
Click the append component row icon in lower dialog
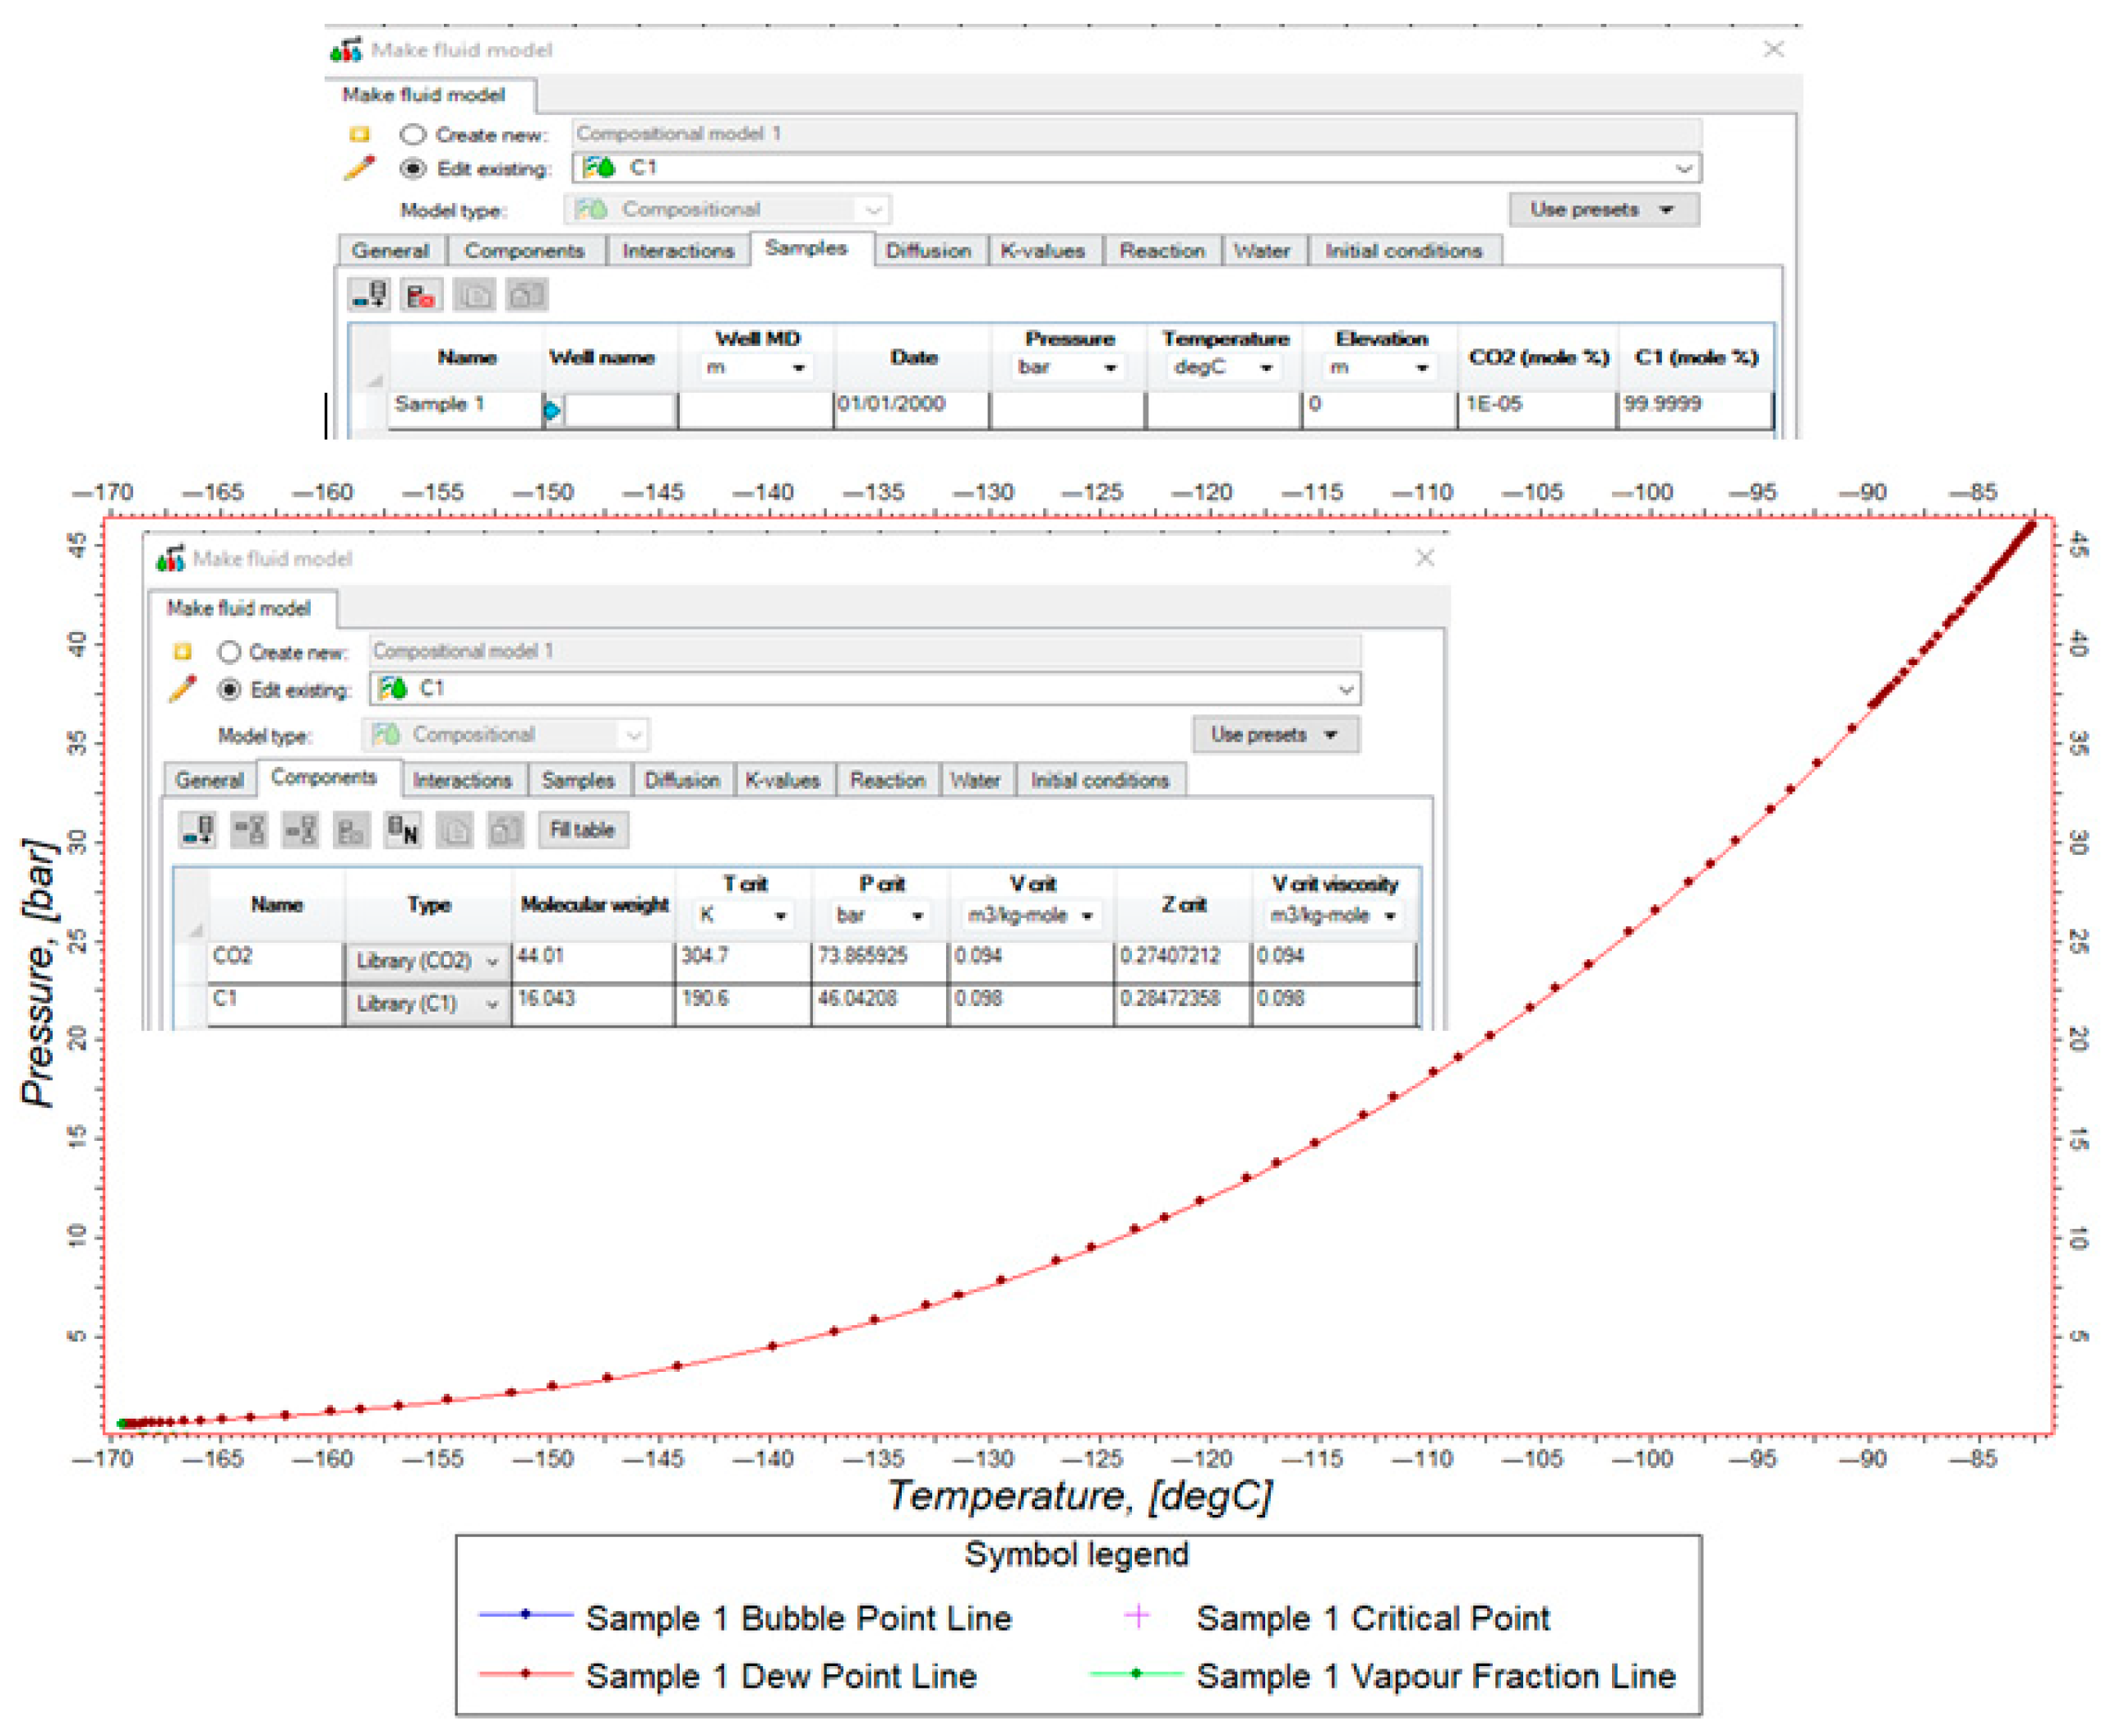click(x=197, y=829)
